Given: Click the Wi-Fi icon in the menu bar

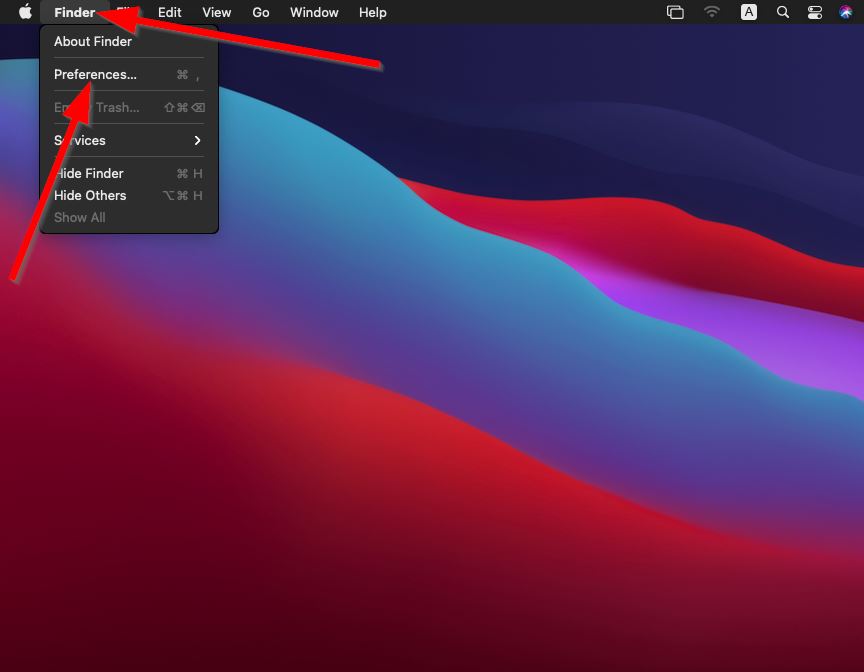Looking at the screenshot, I should (x=711, y=12).
